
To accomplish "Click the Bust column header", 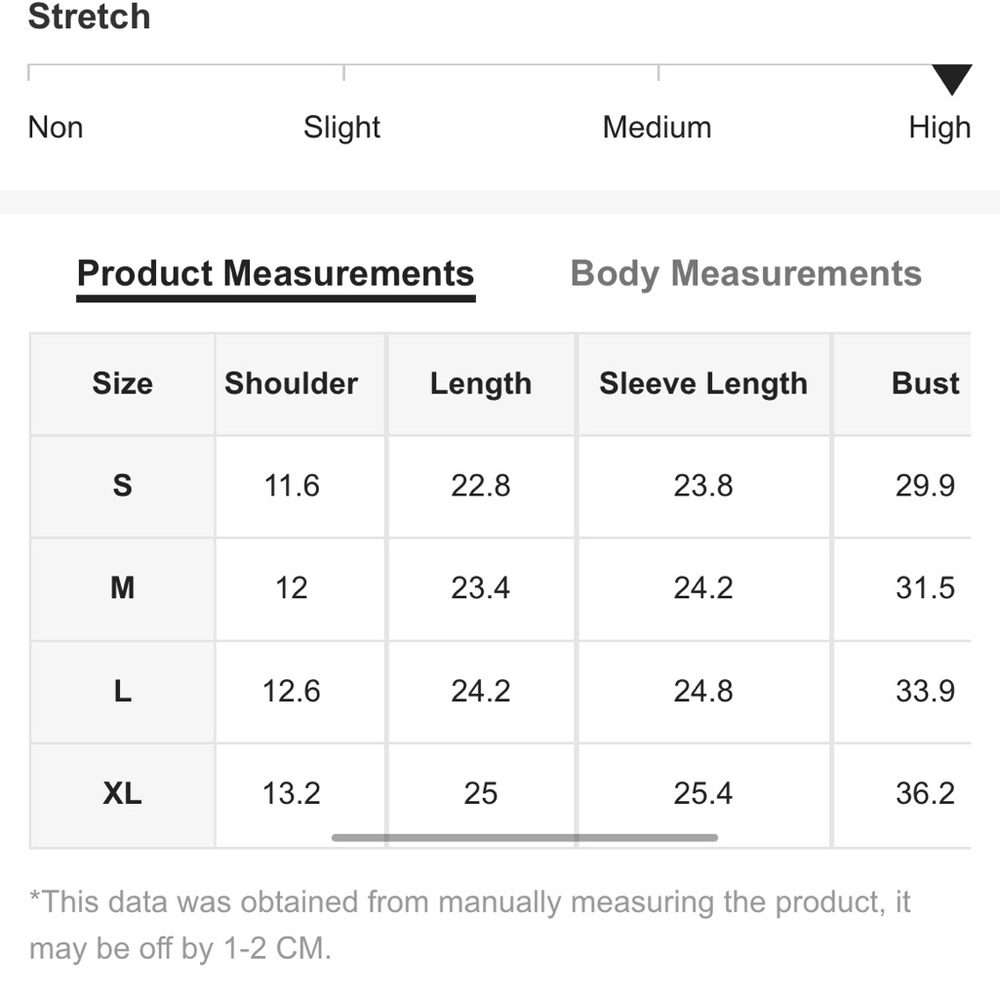I will pos(925,384).
